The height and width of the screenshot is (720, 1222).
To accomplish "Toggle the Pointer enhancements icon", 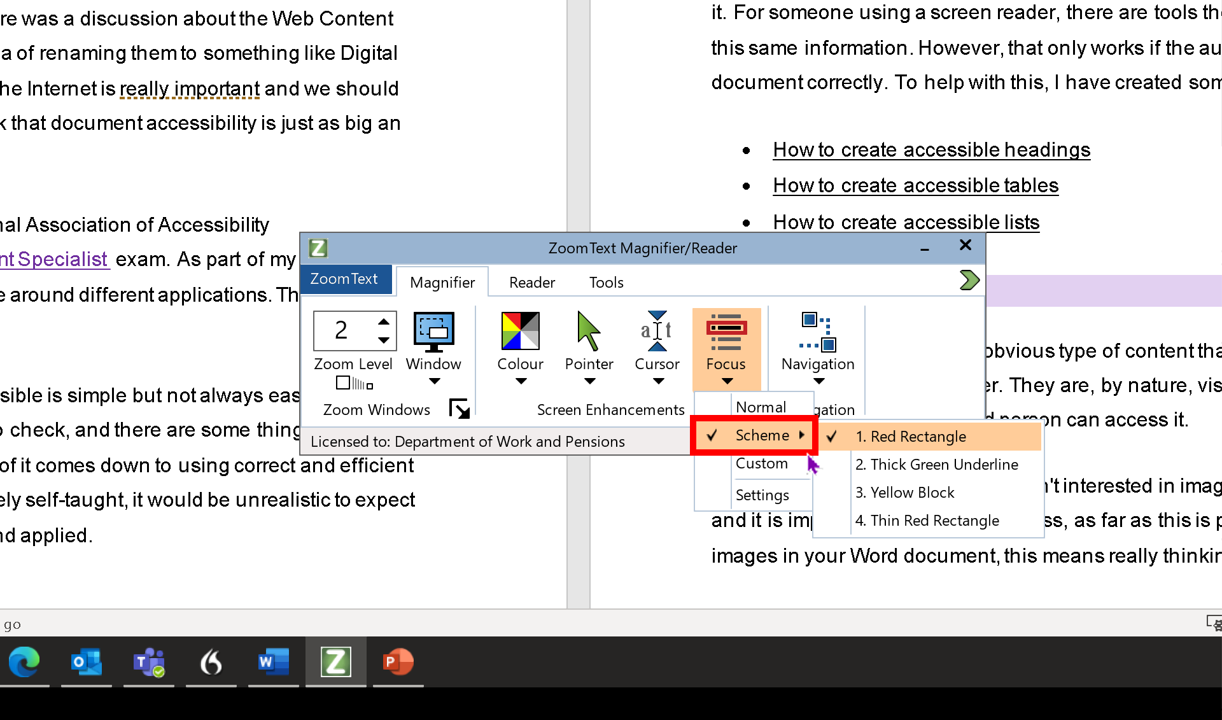I will 588,331.
